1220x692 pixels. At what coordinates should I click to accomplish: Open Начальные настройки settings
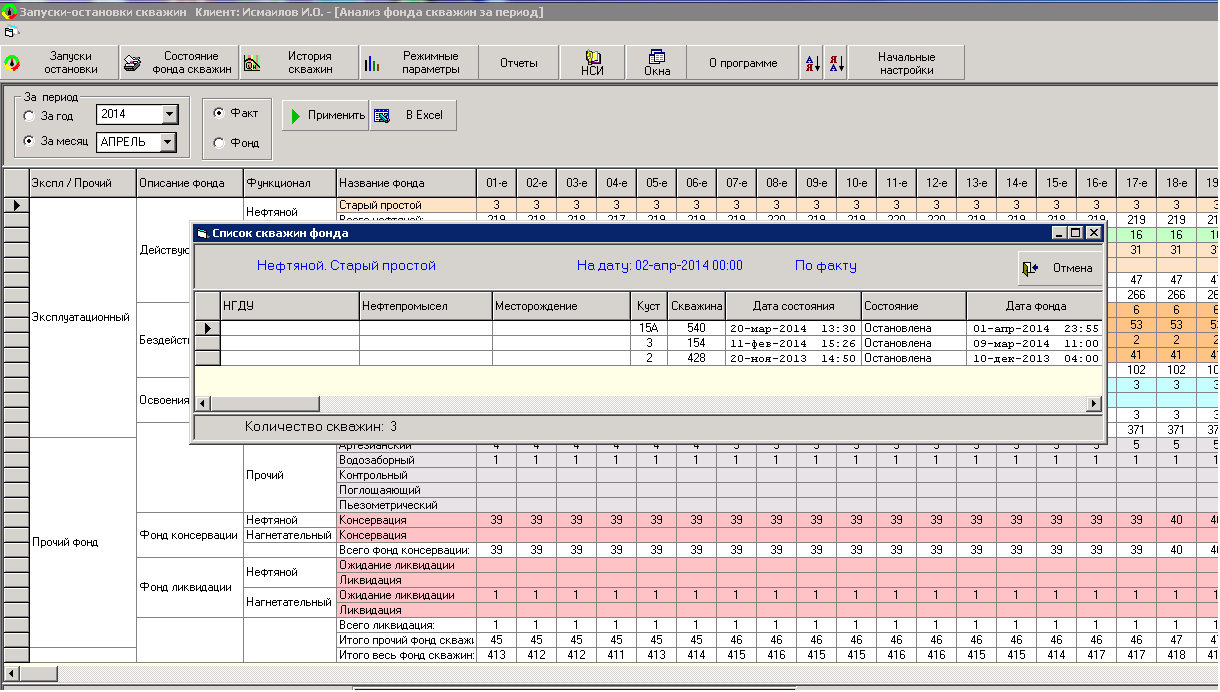point(907,63)
